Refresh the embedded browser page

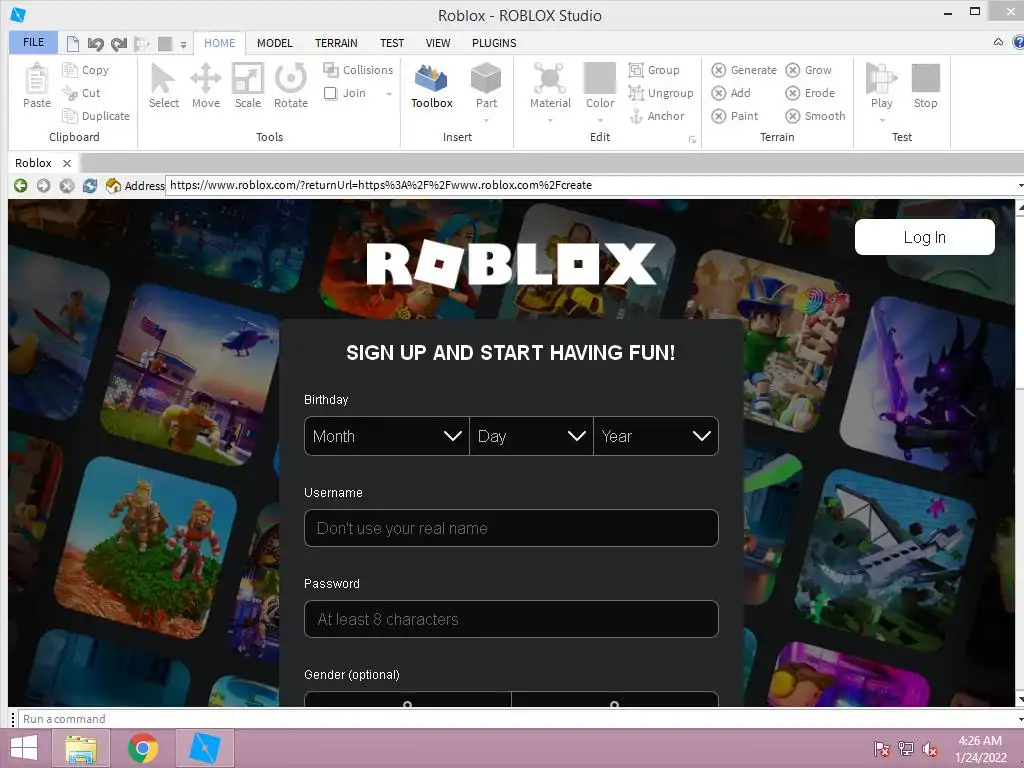point(89,185)
